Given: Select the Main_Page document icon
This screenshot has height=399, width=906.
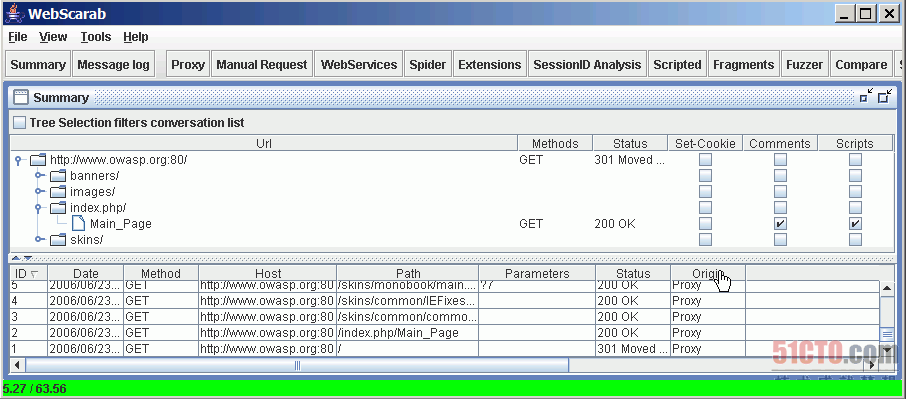Looking at the screenshot, I should pyautogui.click(x=78, y=223).
